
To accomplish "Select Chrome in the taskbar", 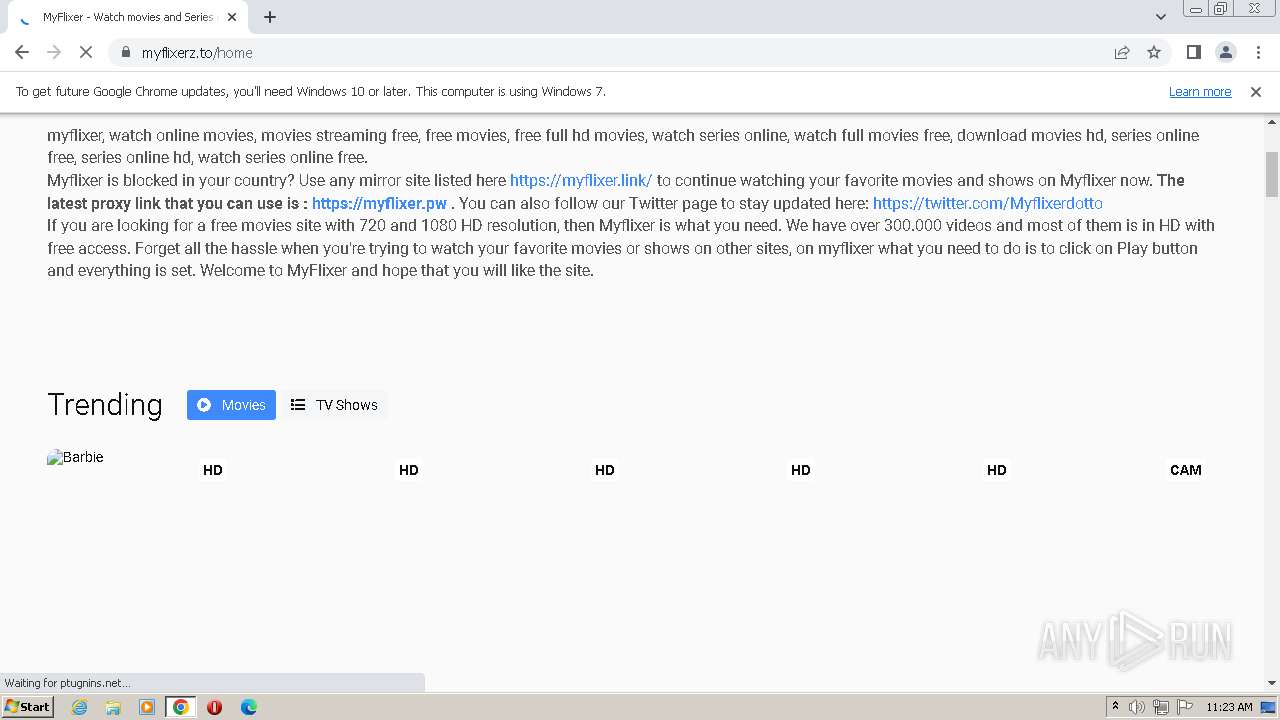I will (x=181, y=707).
